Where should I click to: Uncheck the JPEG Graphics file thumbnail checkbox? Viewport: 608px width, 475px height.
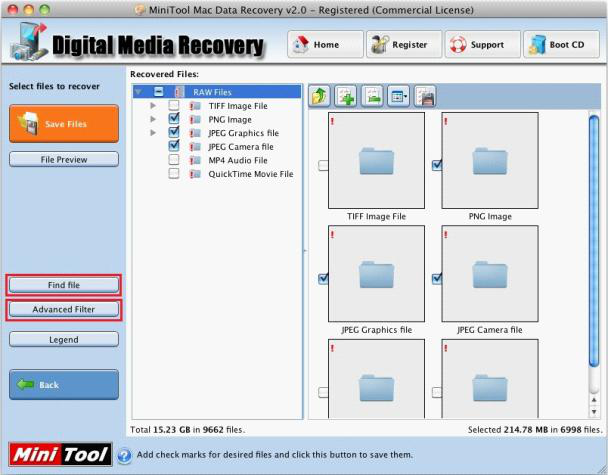pos(323,278)
